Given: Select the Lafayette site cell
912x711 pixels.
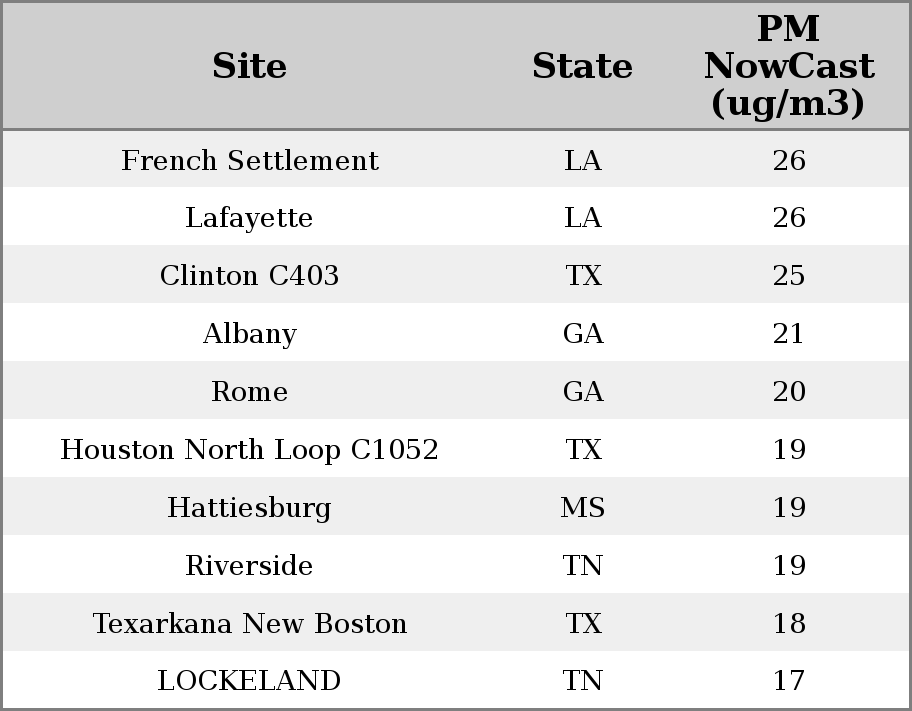Looking at the screenshot, I should coord(249,218).
